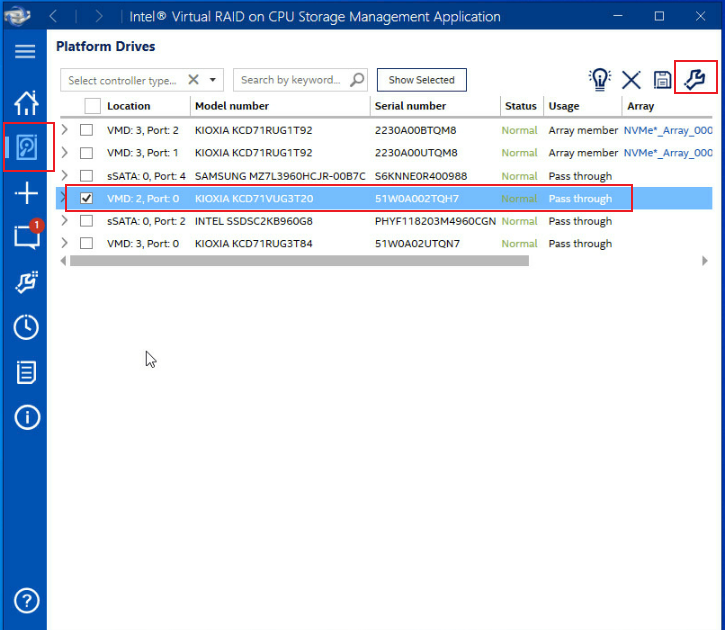The height and width of the screenshot is (630, 725).
Task: Select the INTEL SSDSC2KB960G8 model cell
Action: click(253, 221)
